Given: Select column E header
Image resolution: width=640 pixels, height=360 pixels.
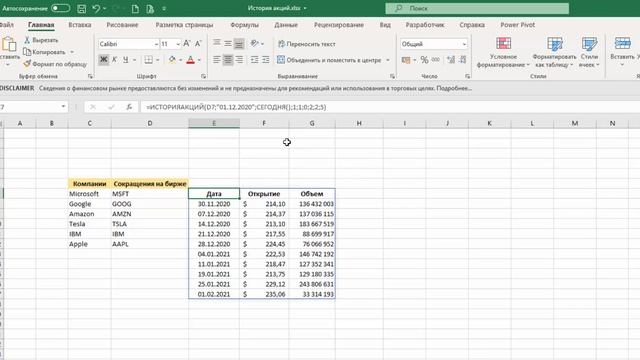Looking at the screenshot, I should click(x=214, y=123).
